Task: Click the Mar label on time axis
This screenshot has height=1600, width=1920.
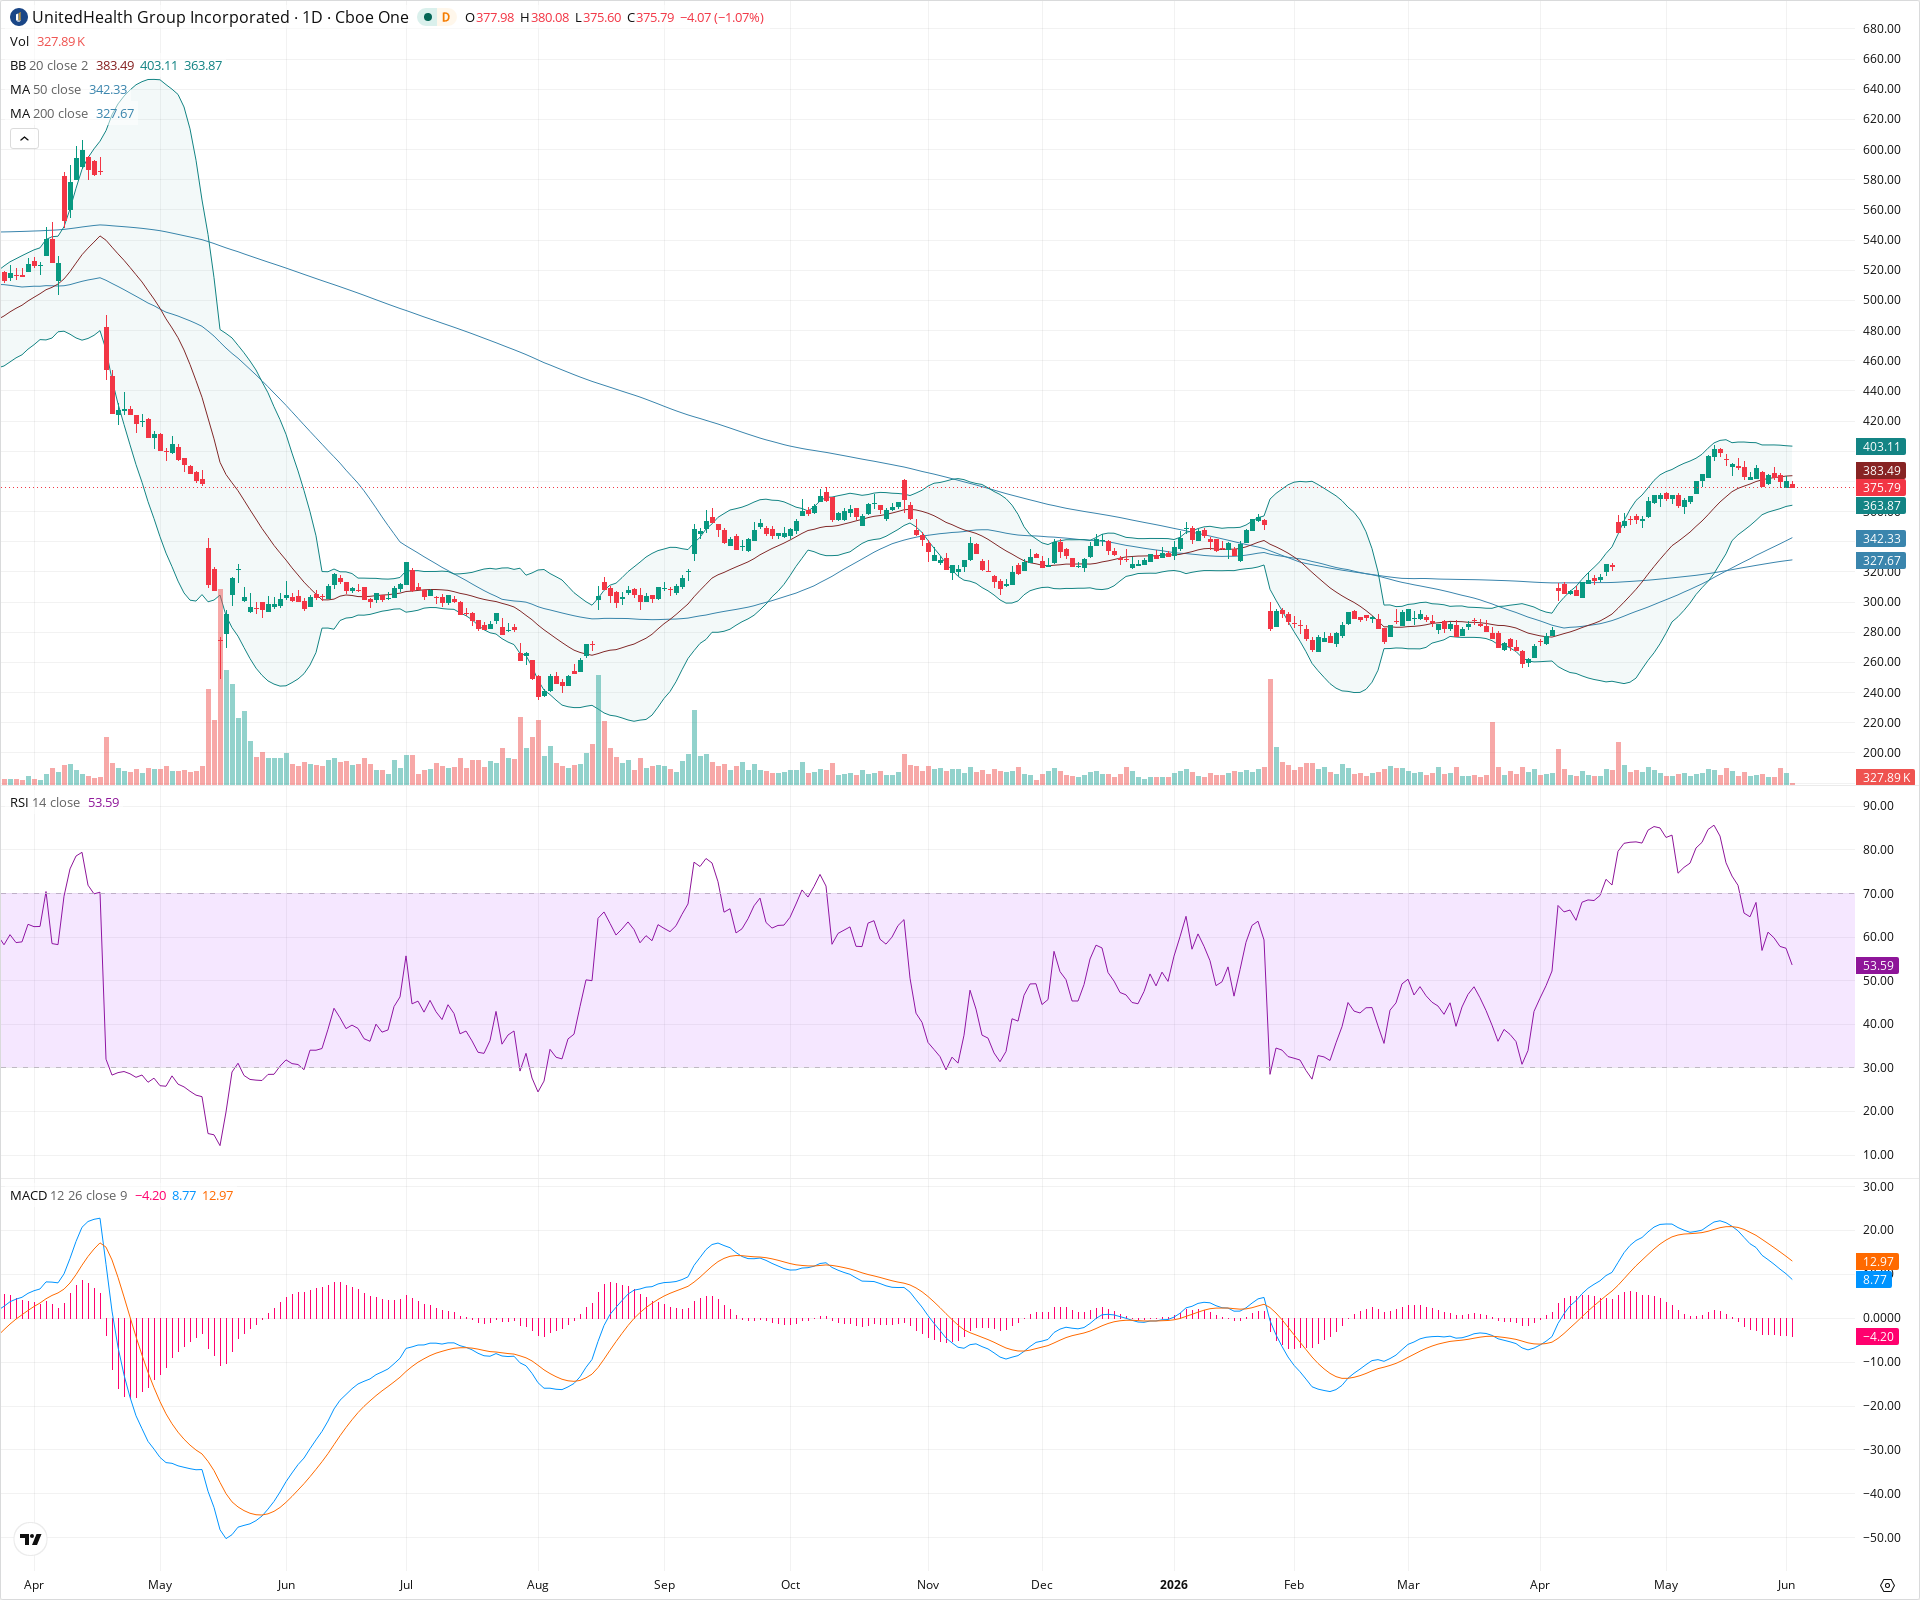Action: pos(1408,1585)
